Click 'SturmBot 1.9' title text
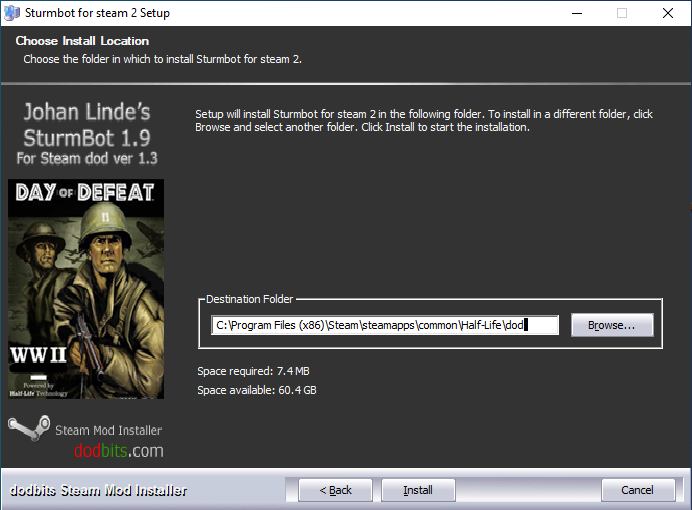This screenshot has height=510, width=692. (x=87, y=138)
